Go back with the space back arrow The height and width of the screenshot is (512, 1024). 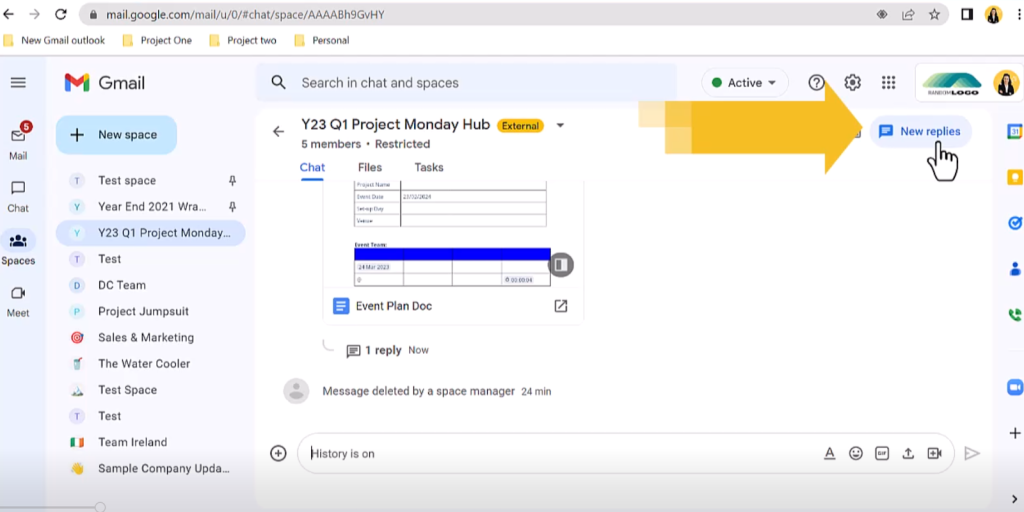tap(278, 131)
